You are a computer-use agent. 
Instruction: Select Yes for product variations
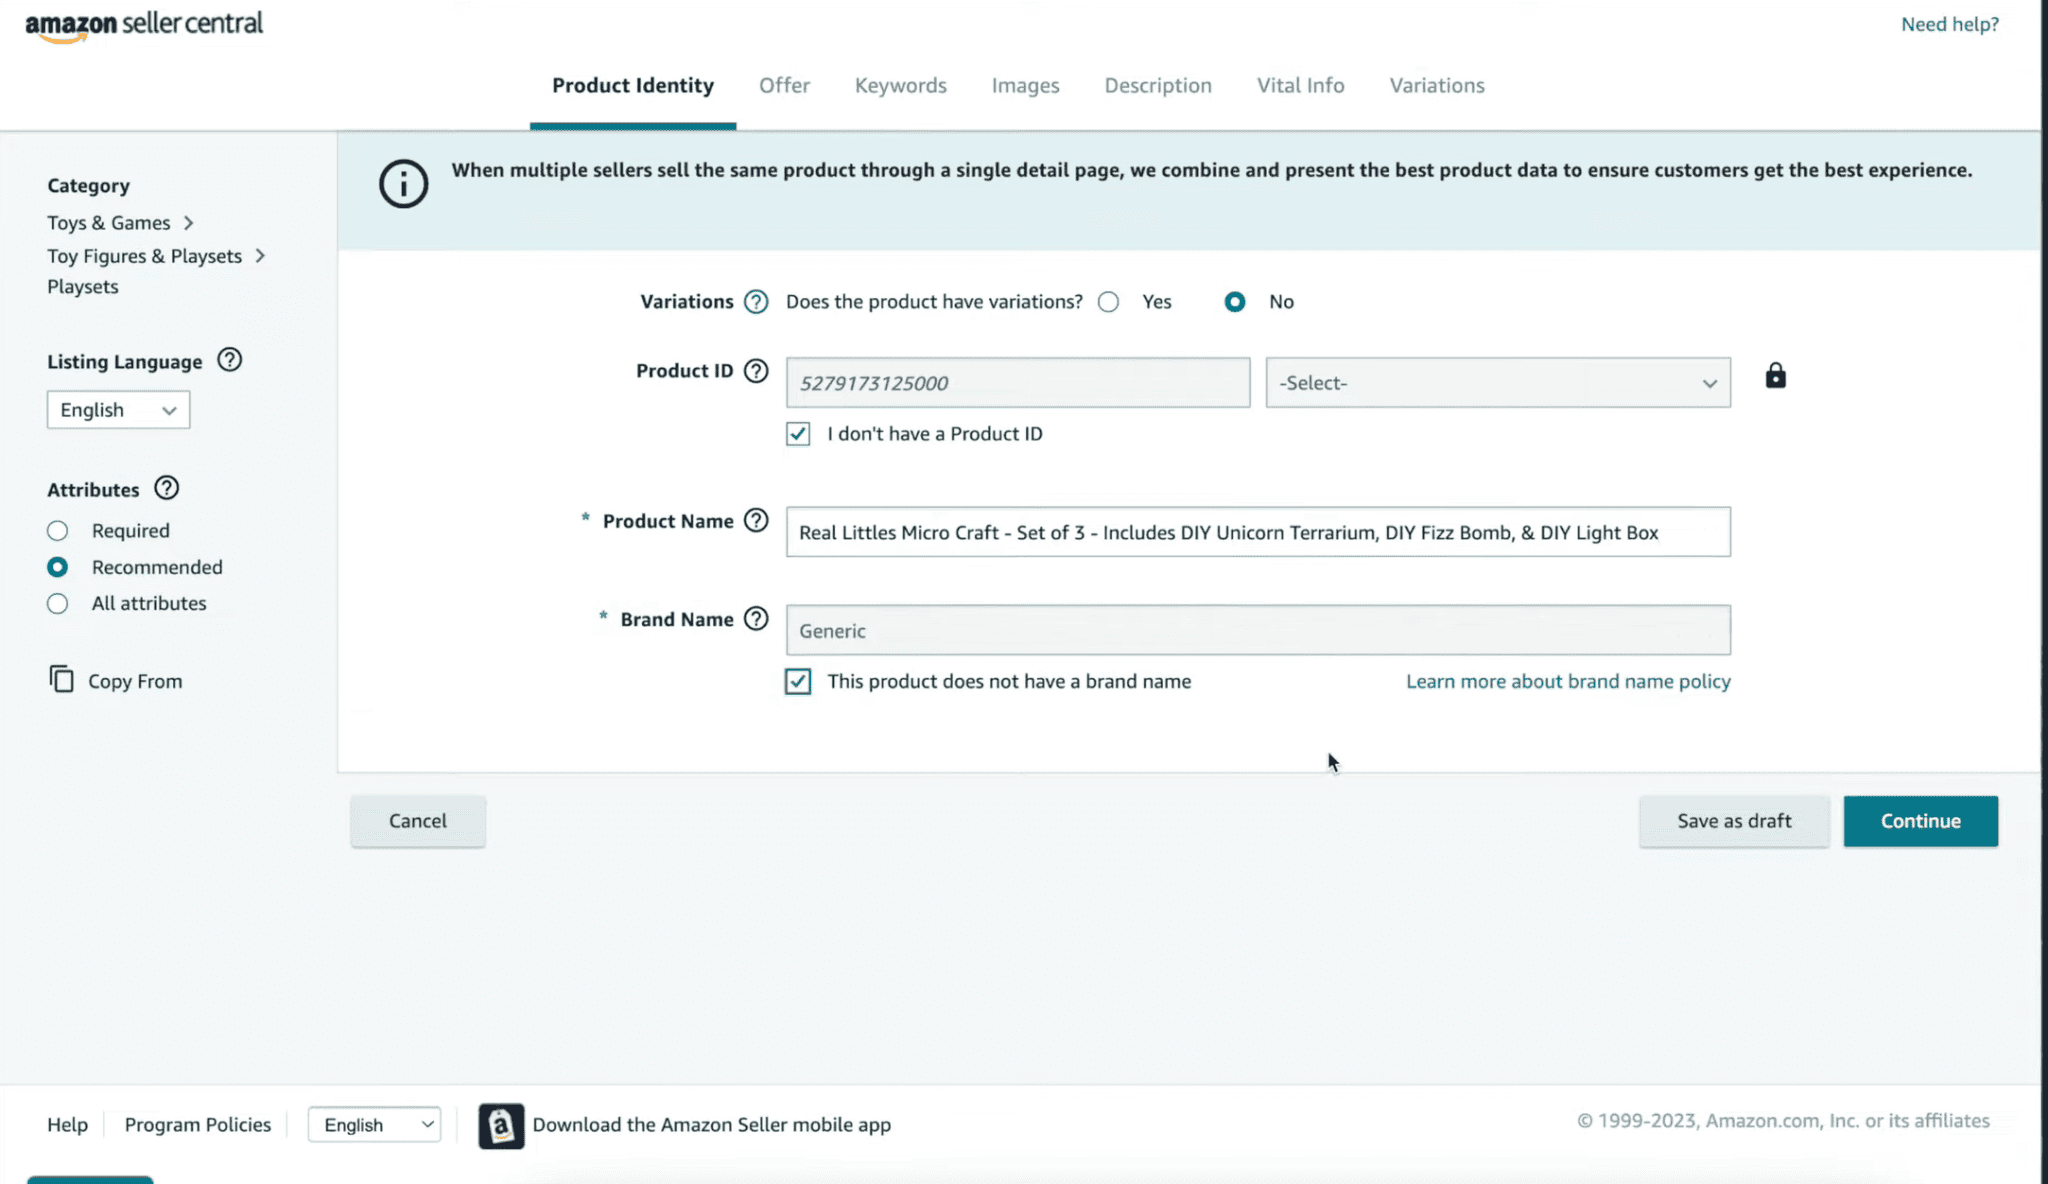(x=1108, y=301)
